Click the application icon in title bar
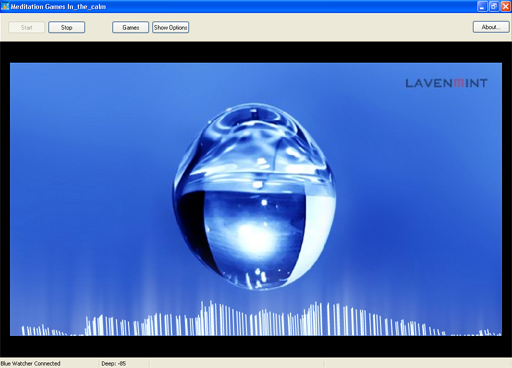This screenshot has width=512, height=368. click(5, 6)
